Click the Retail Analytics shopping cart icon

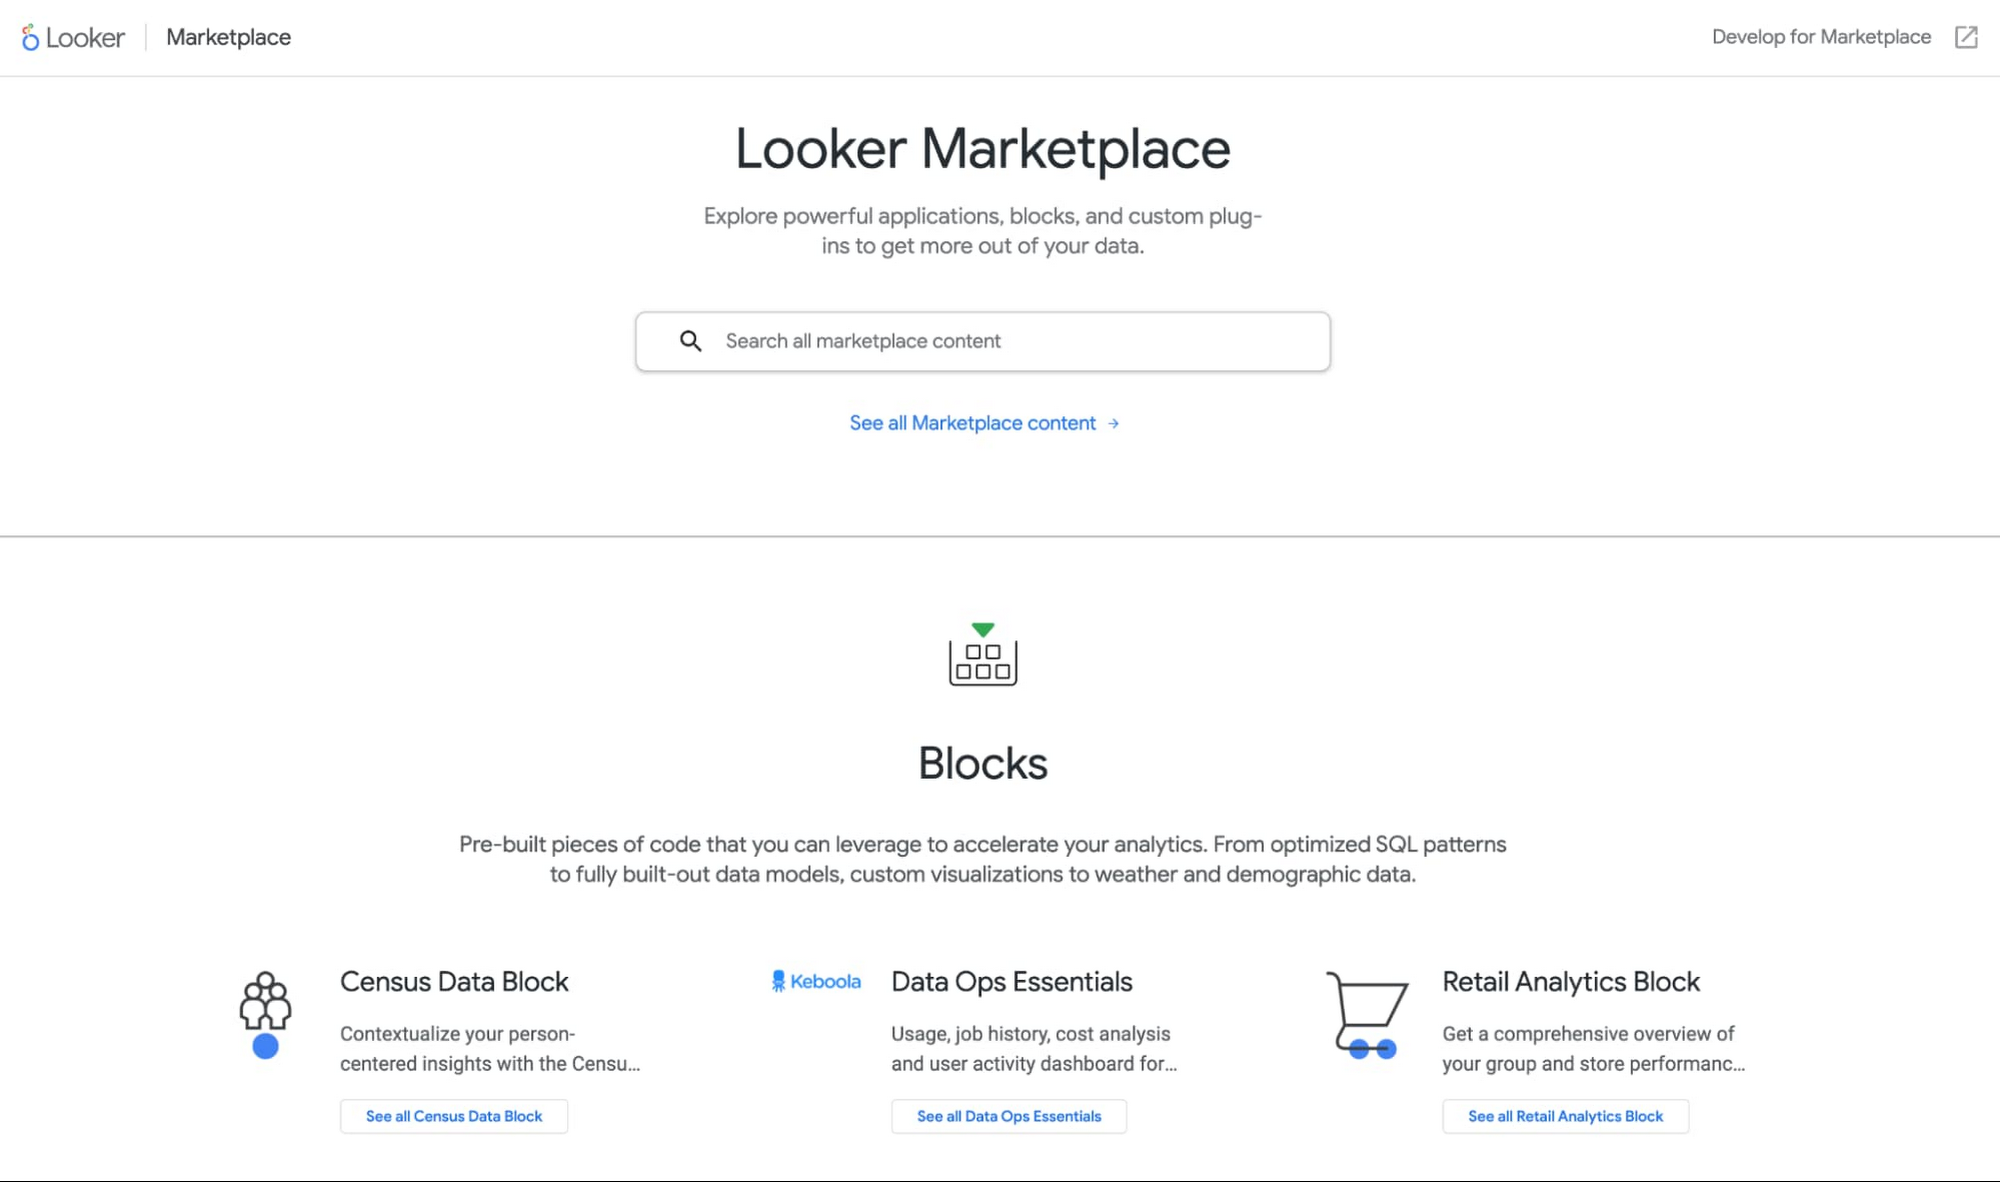(1367, 1014)
